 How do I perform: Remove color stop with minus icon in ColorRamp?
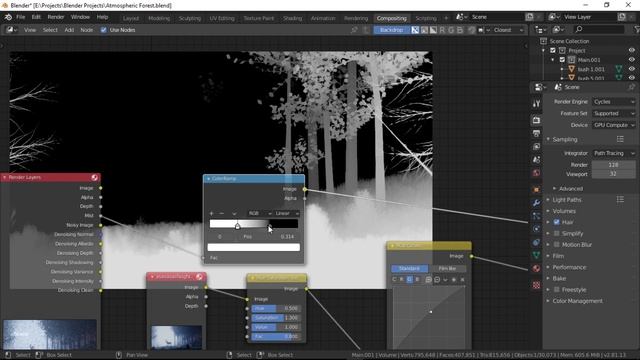(222, 213)
